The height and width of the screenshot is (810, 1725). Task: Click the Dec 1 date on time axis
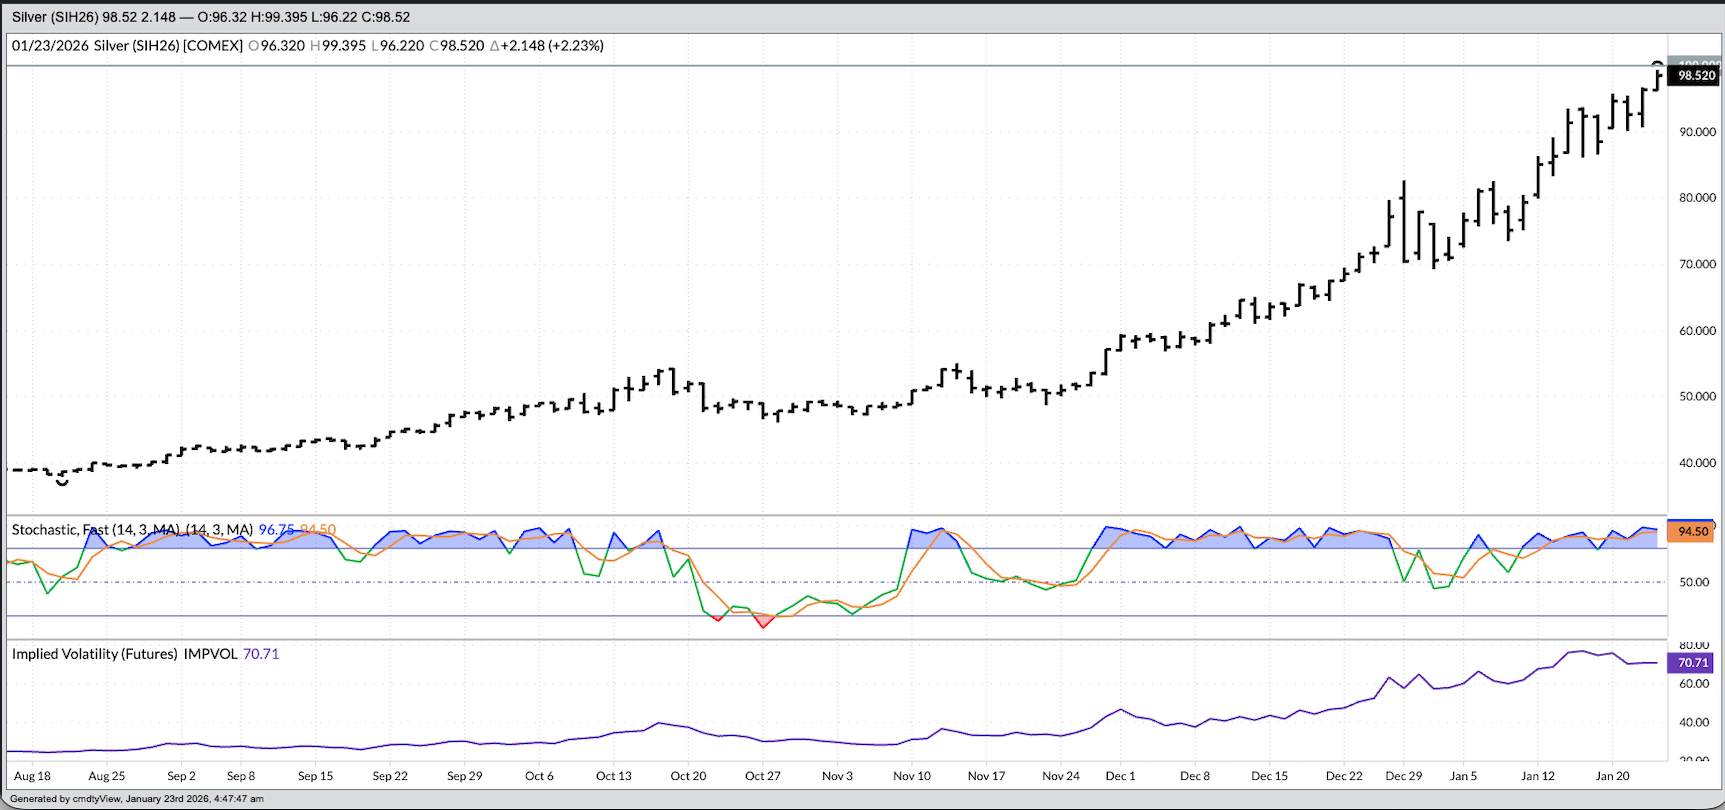[x=1120, y=776]
